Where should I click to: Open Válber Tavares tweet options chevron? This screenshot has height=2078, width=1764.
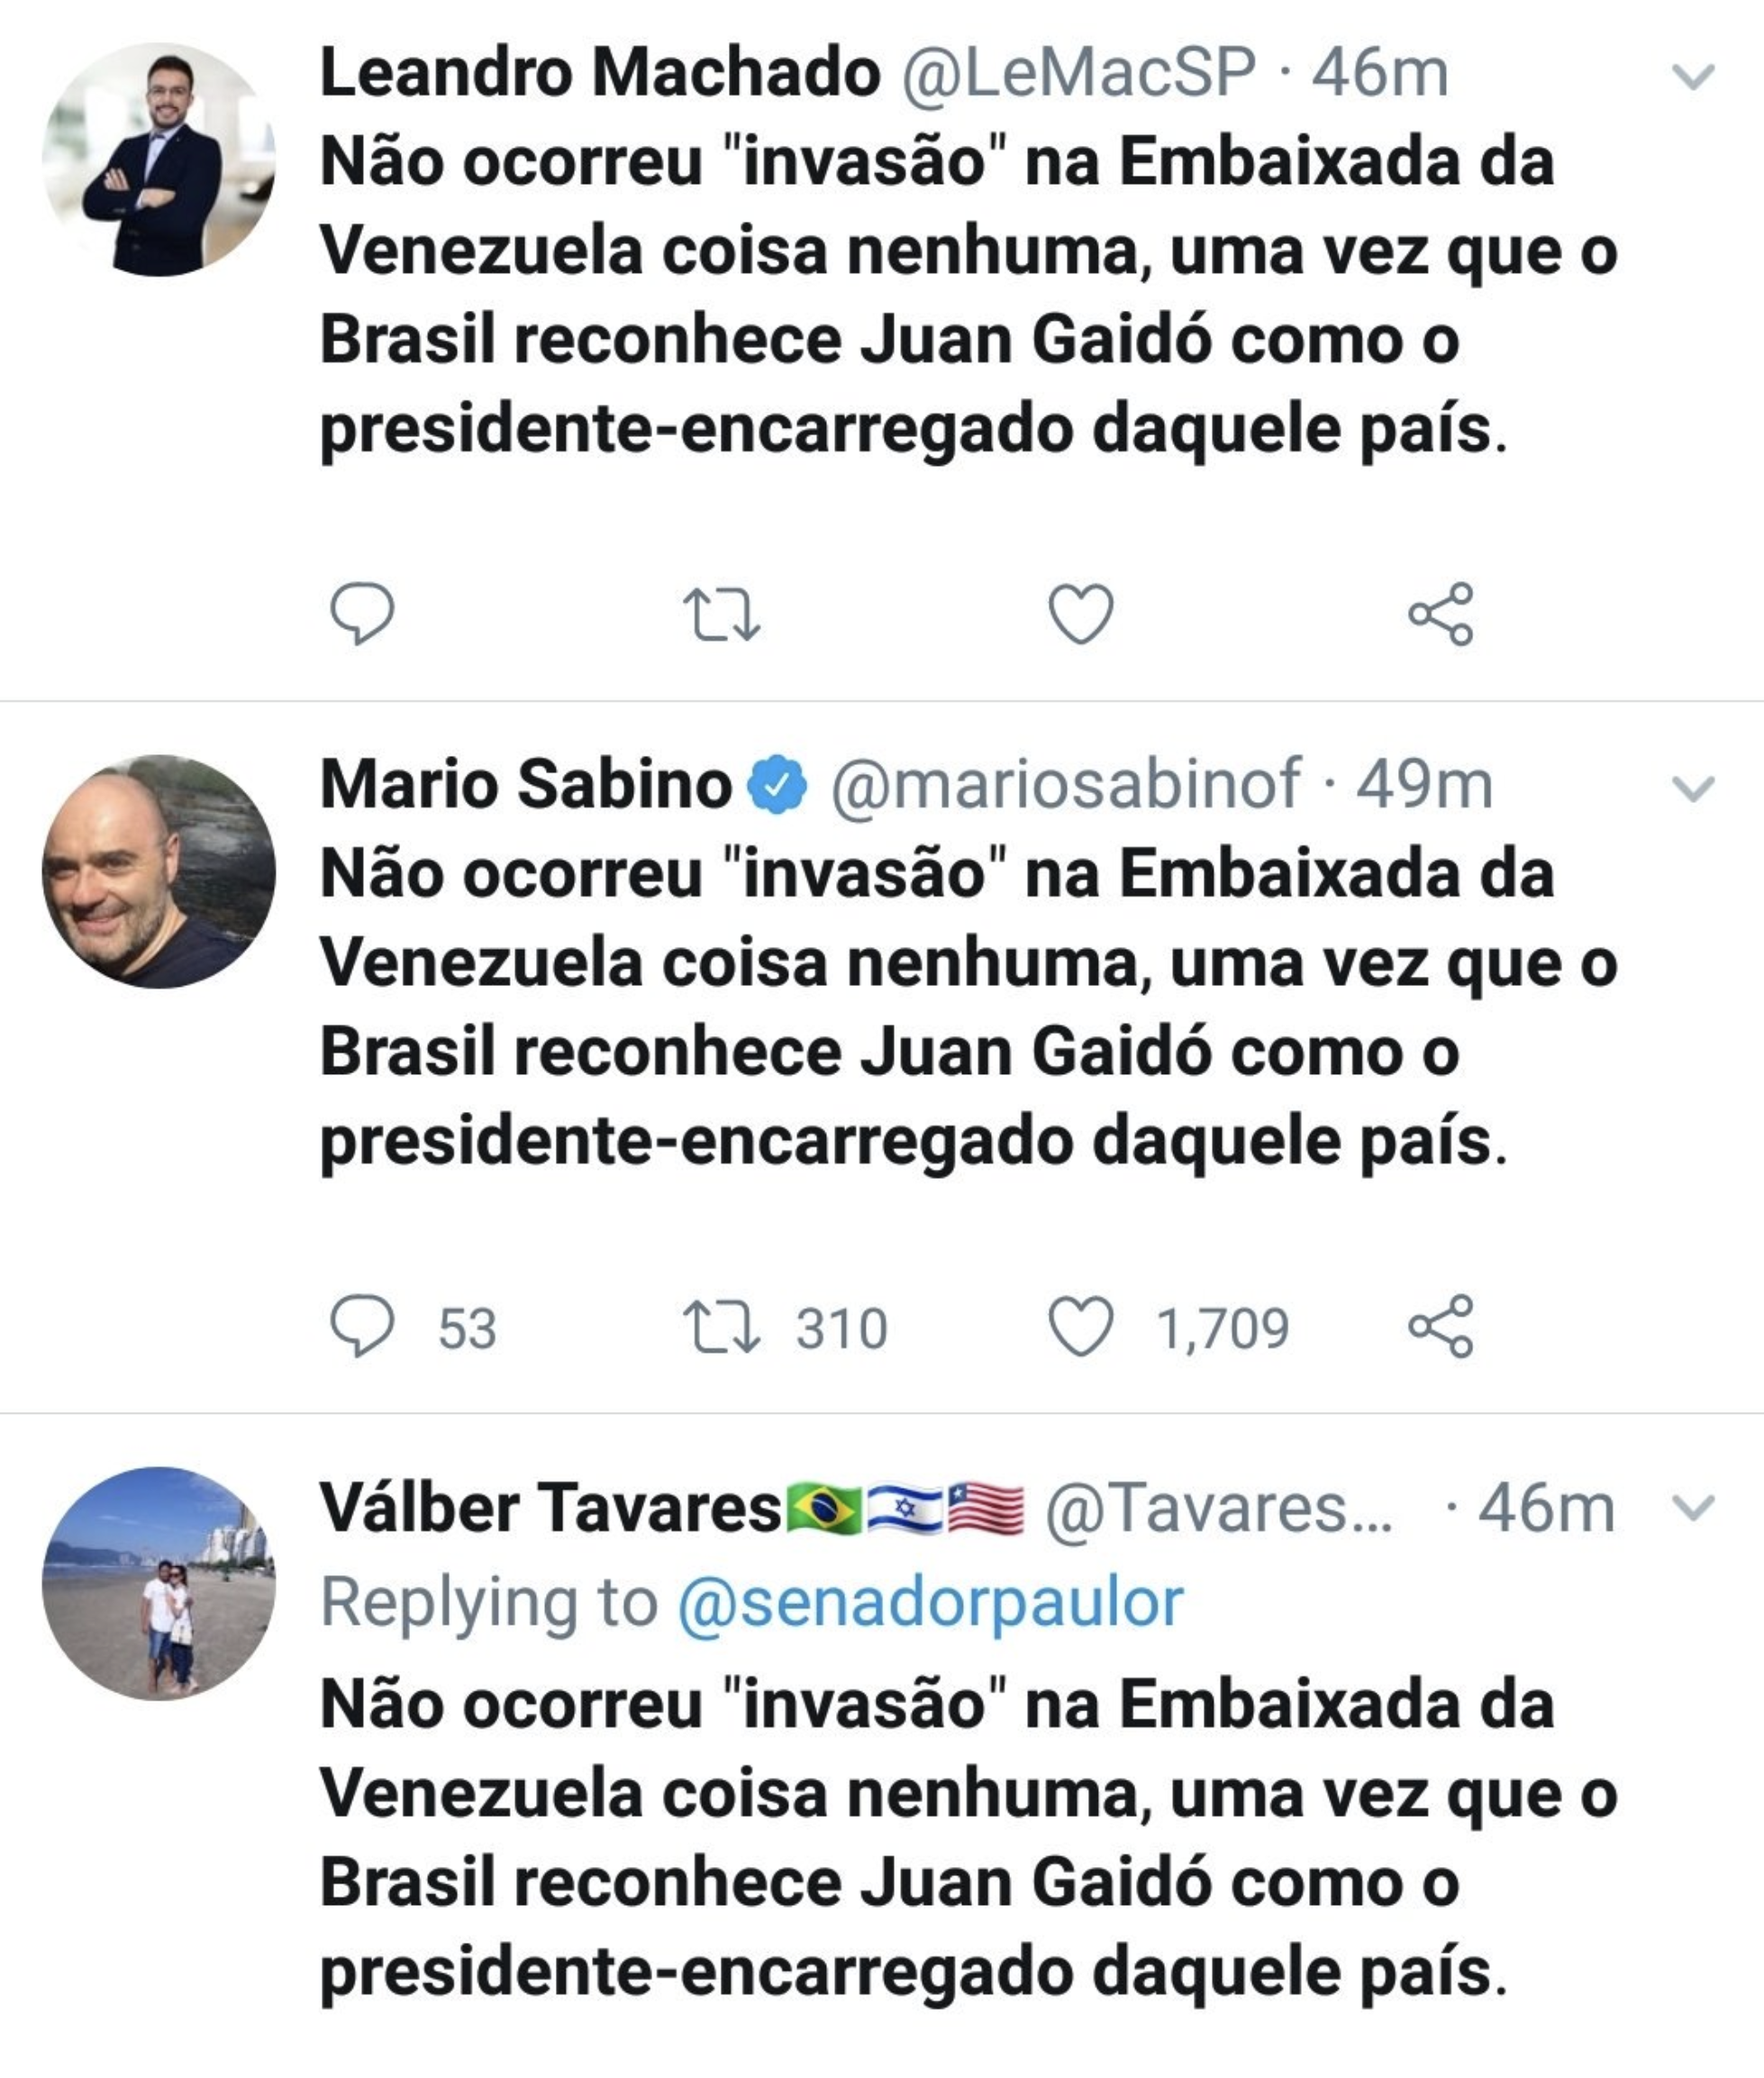click(1693, 1507)
